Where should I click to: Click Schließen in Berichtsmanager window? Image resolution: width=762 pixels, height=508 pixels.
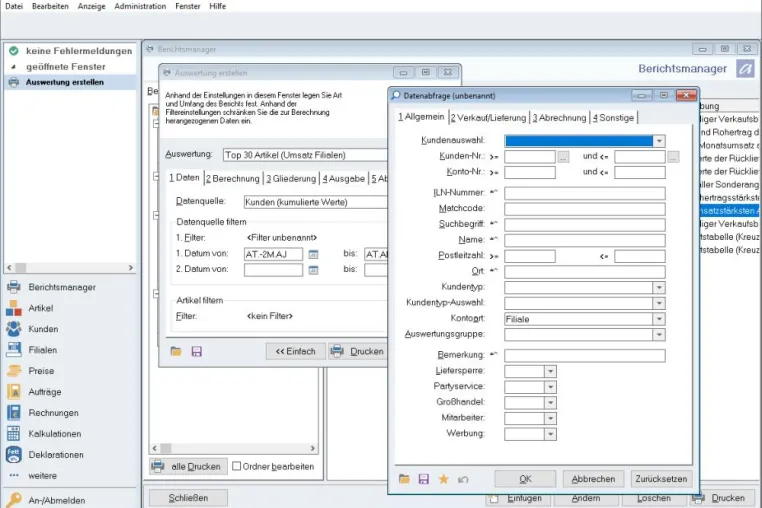[x=188, y=498]
